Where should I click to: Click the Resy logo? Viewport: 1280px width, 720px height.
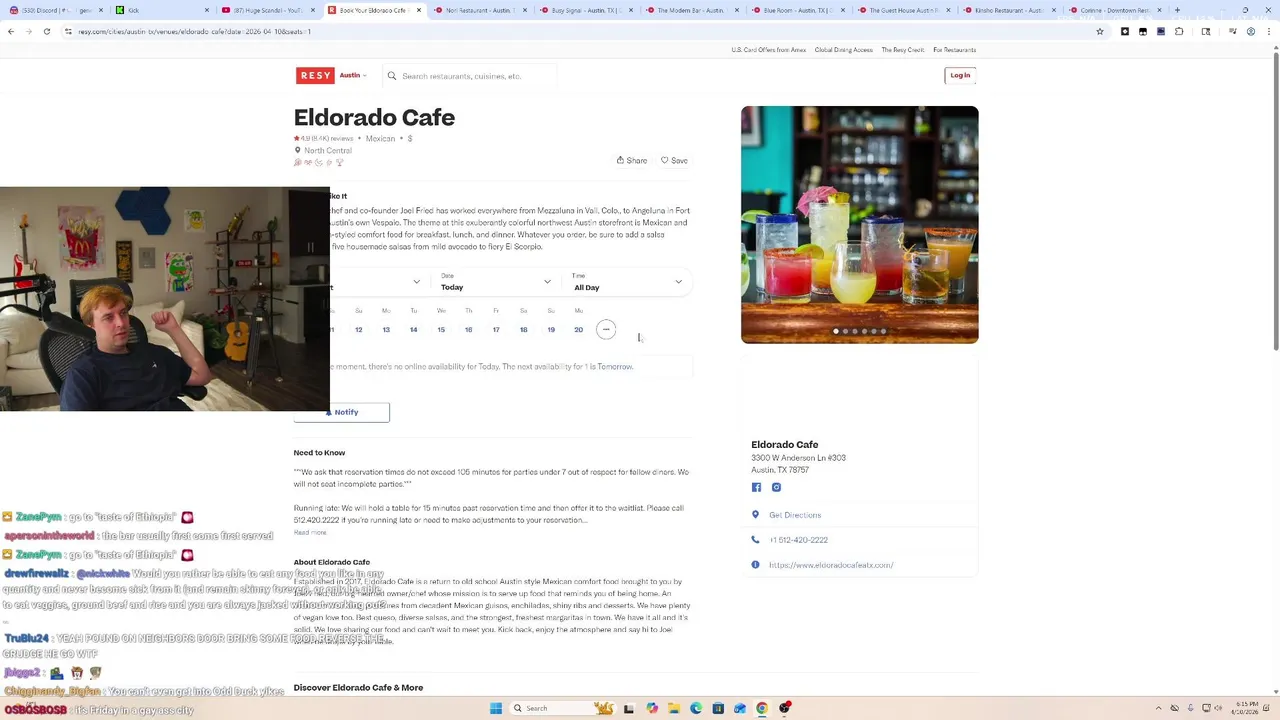315,75
